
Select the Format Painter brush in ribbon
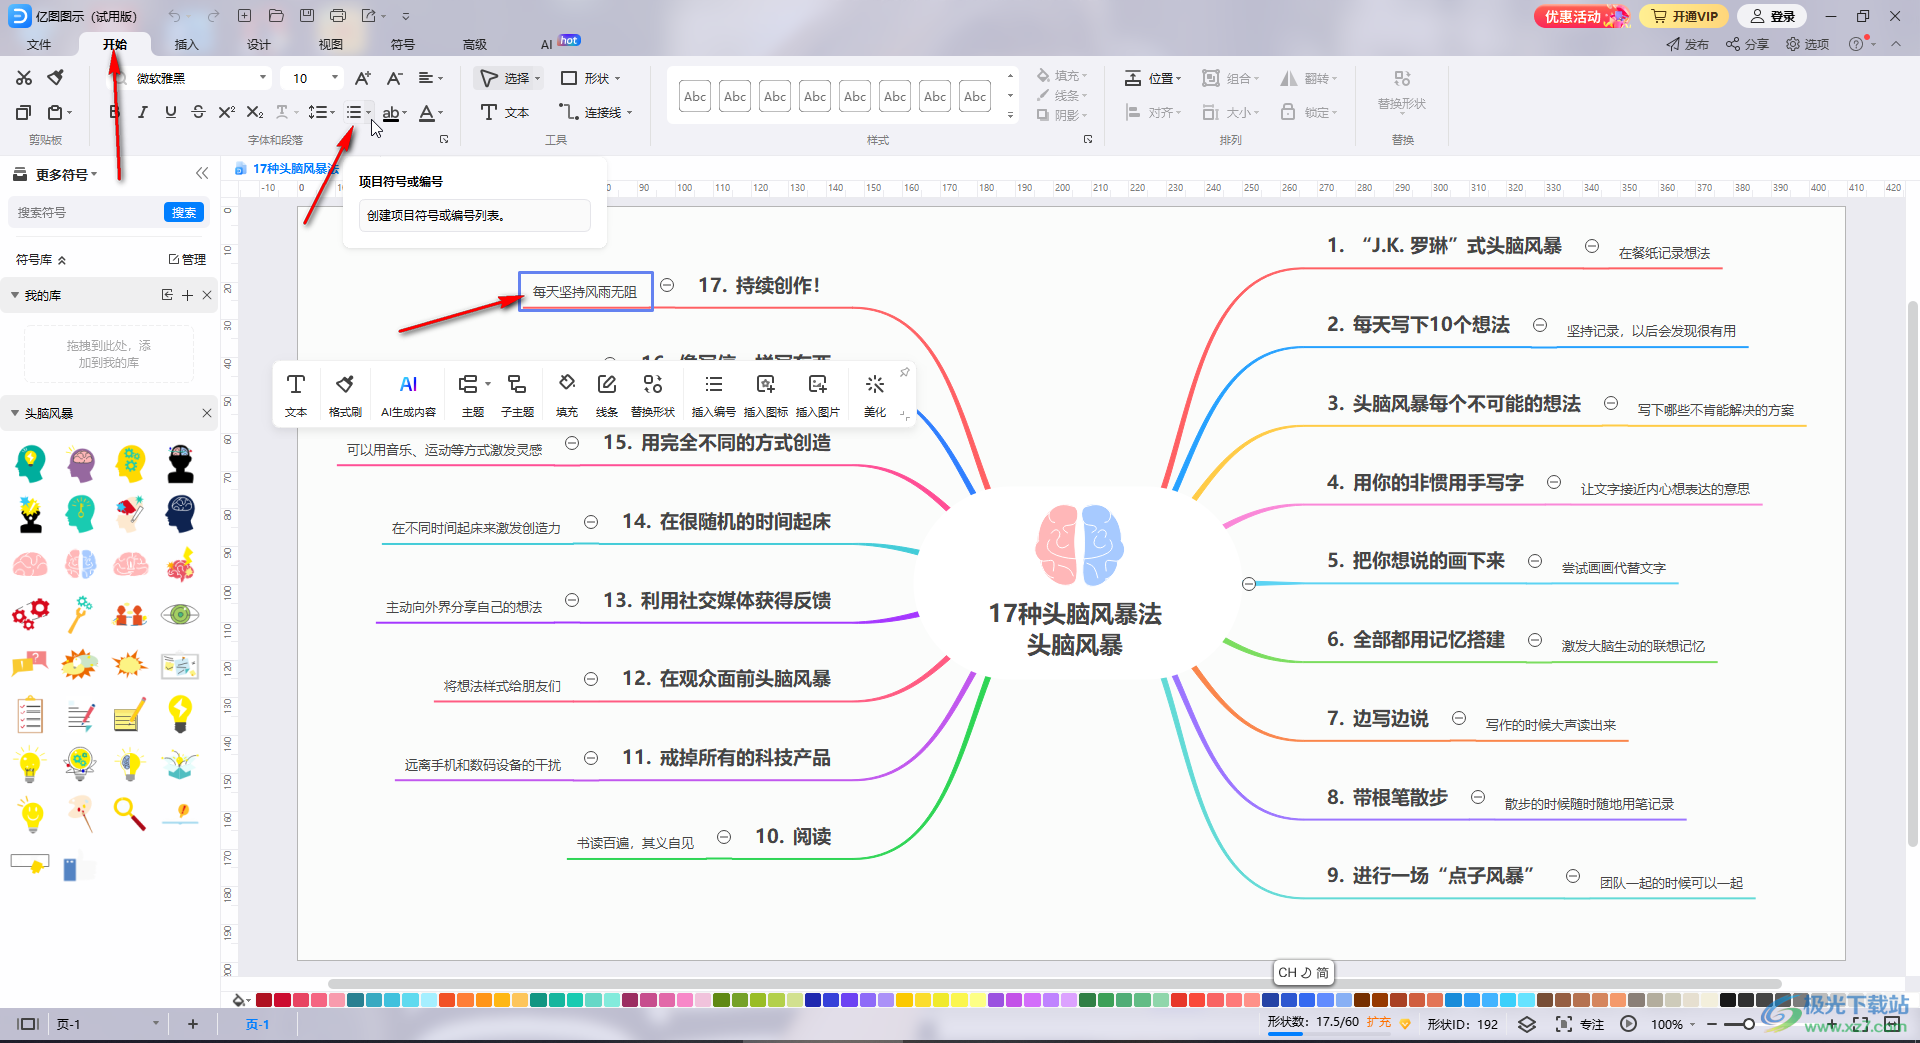(56, 78)
